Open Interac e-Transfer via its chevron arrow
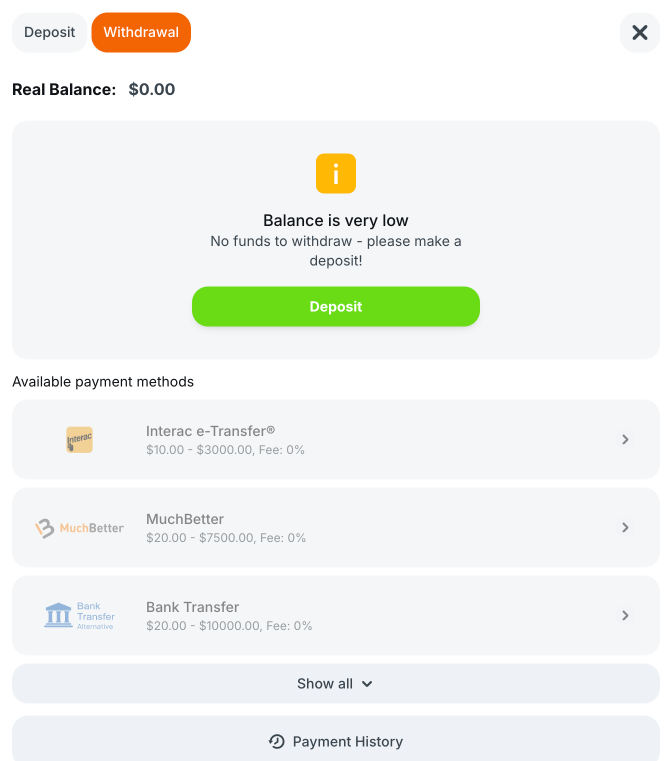Viewport: 671px width, 761px height. [625, 439]
